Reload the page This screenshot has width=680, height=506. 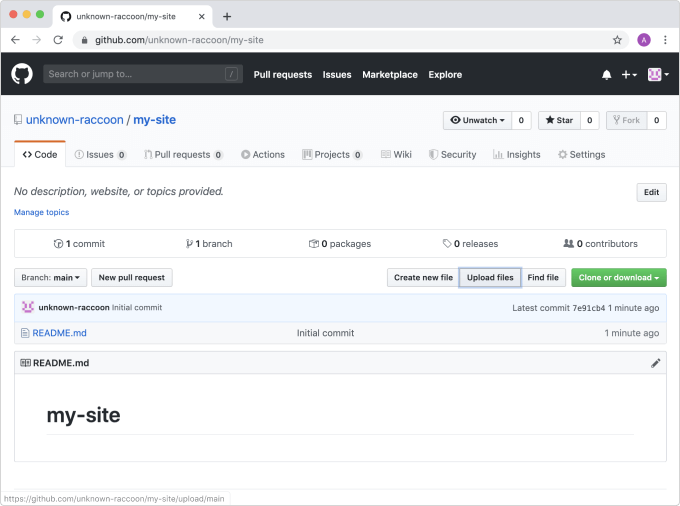[58, 40]
